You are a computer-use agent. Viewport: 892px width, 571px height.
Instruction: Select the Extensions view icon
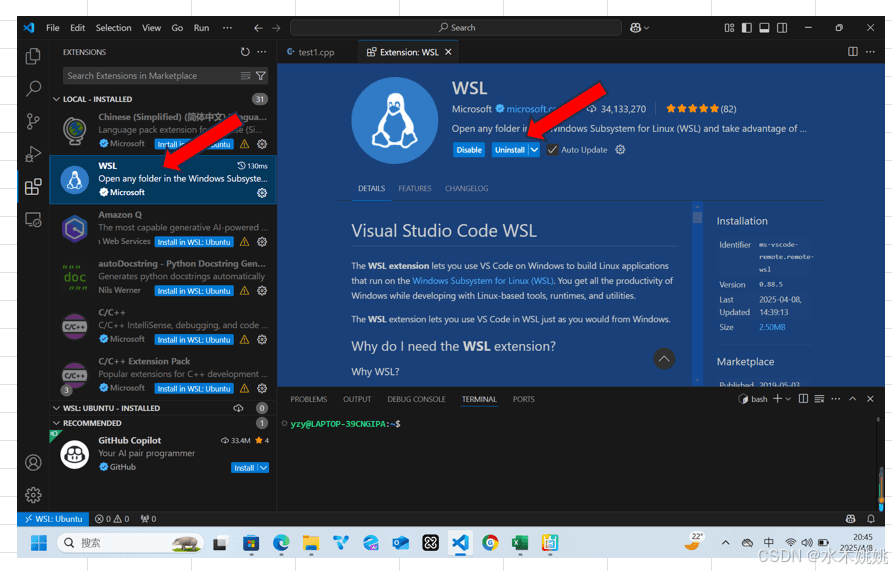[33, 186]
